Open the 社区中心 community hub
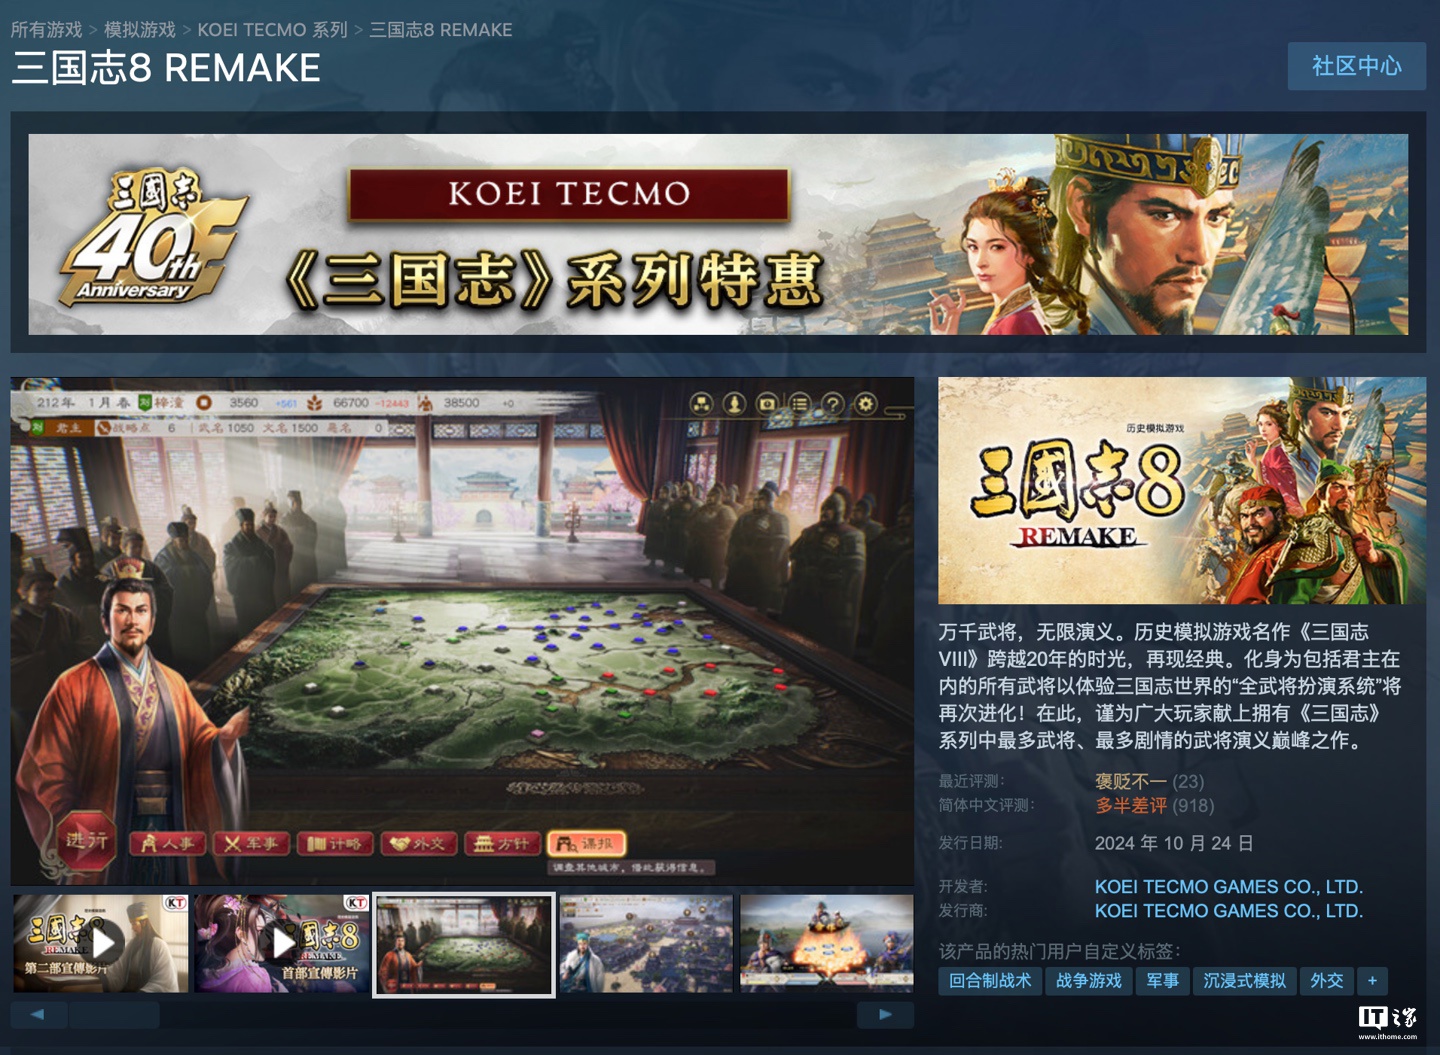1440x1055 pixels. pos(1357,66)
